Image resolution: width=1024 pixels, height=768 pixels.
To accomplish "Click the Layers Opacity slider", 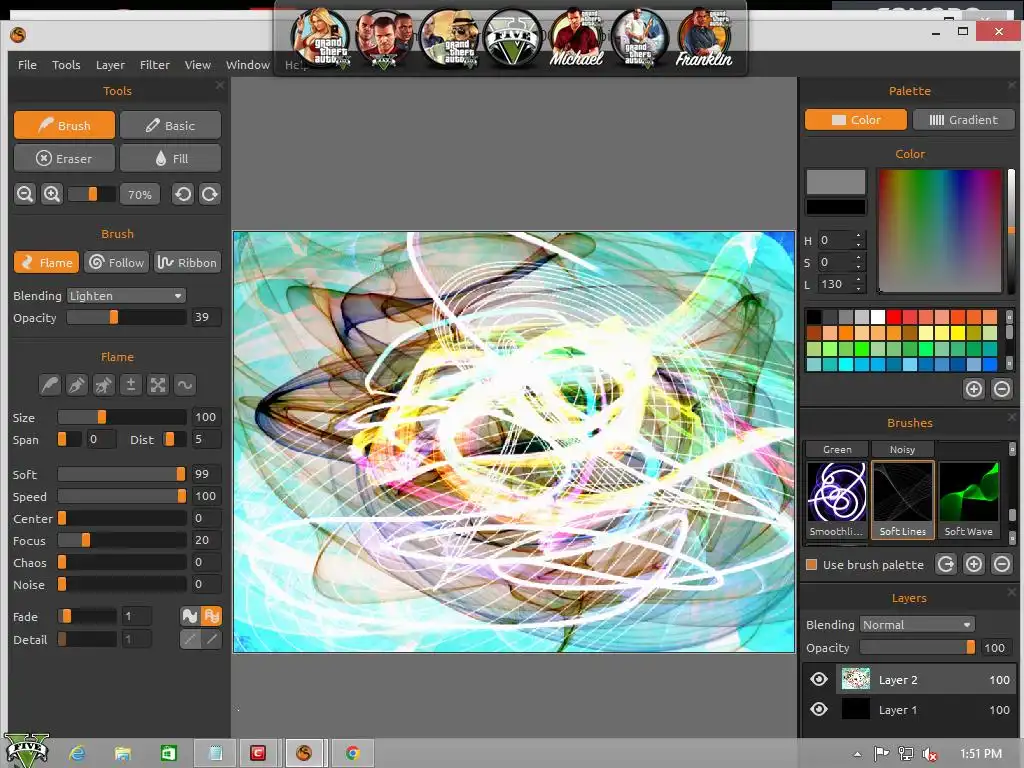I will tap(917, 647).
